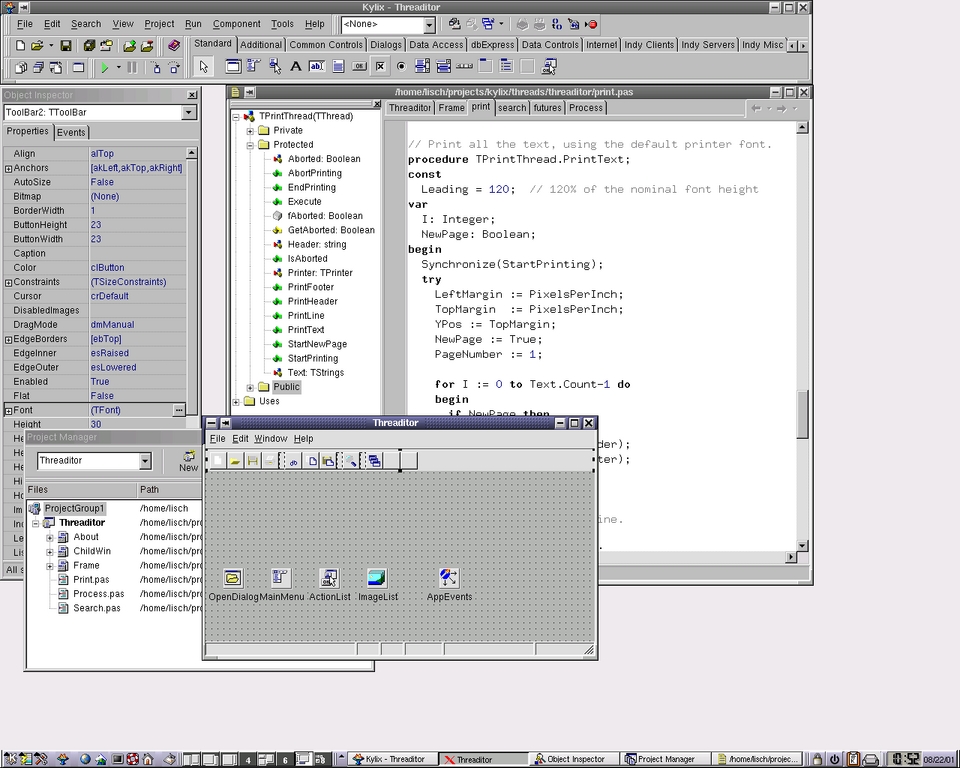Open a project with the Open folder toolbar icon
960x768 pixels.
click(x=37, y=44)
